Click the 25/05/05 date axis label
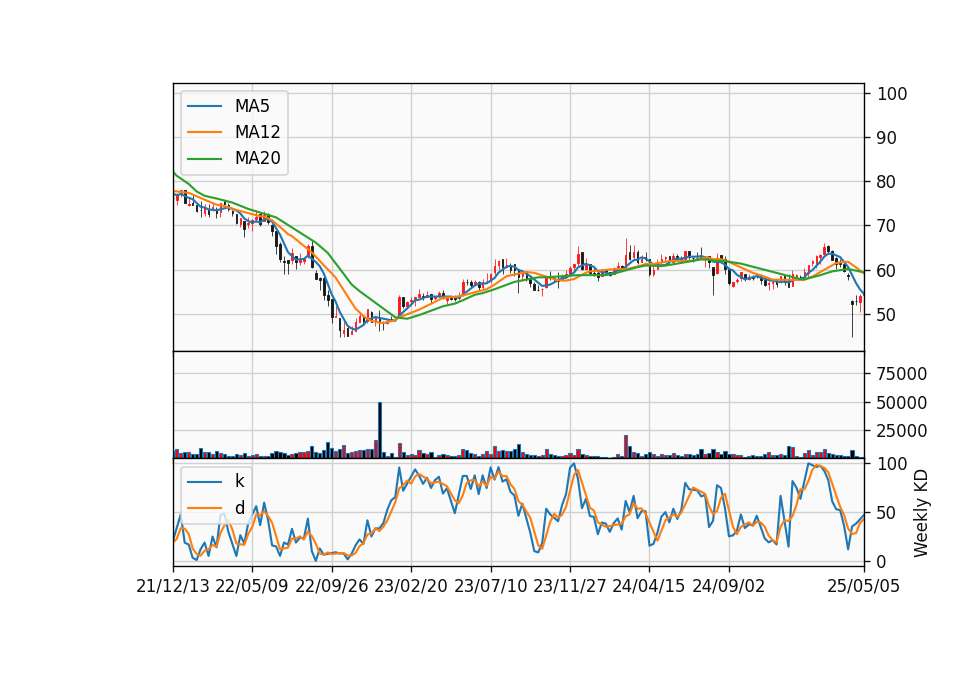The height and width of the screenshot is (690, 960). click(863, 586)
